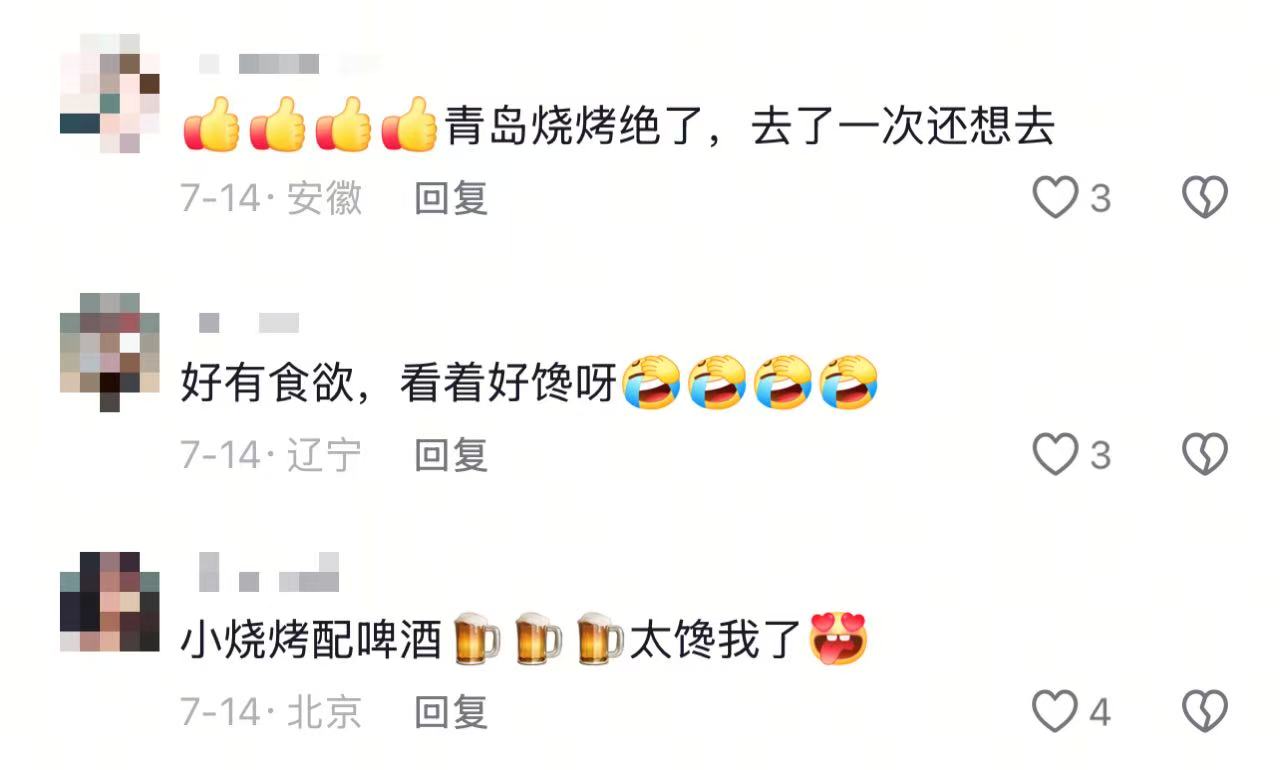Select the comment text 小烧烤配啤酒太馋我了
The height and width of the screenshot is (770, 1280).
[524, 640]
